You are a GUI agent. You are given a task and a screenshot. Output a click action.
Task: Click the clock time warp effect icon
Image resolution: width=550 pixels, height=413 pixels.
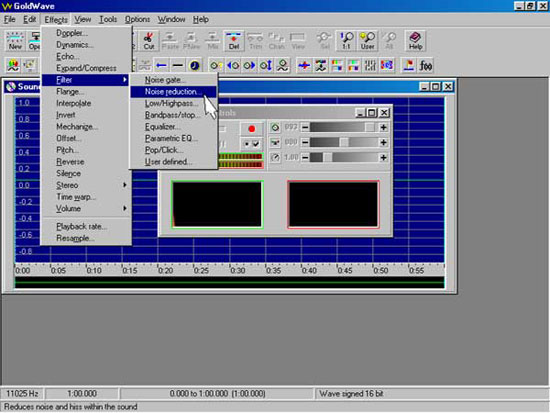(194, 65)
